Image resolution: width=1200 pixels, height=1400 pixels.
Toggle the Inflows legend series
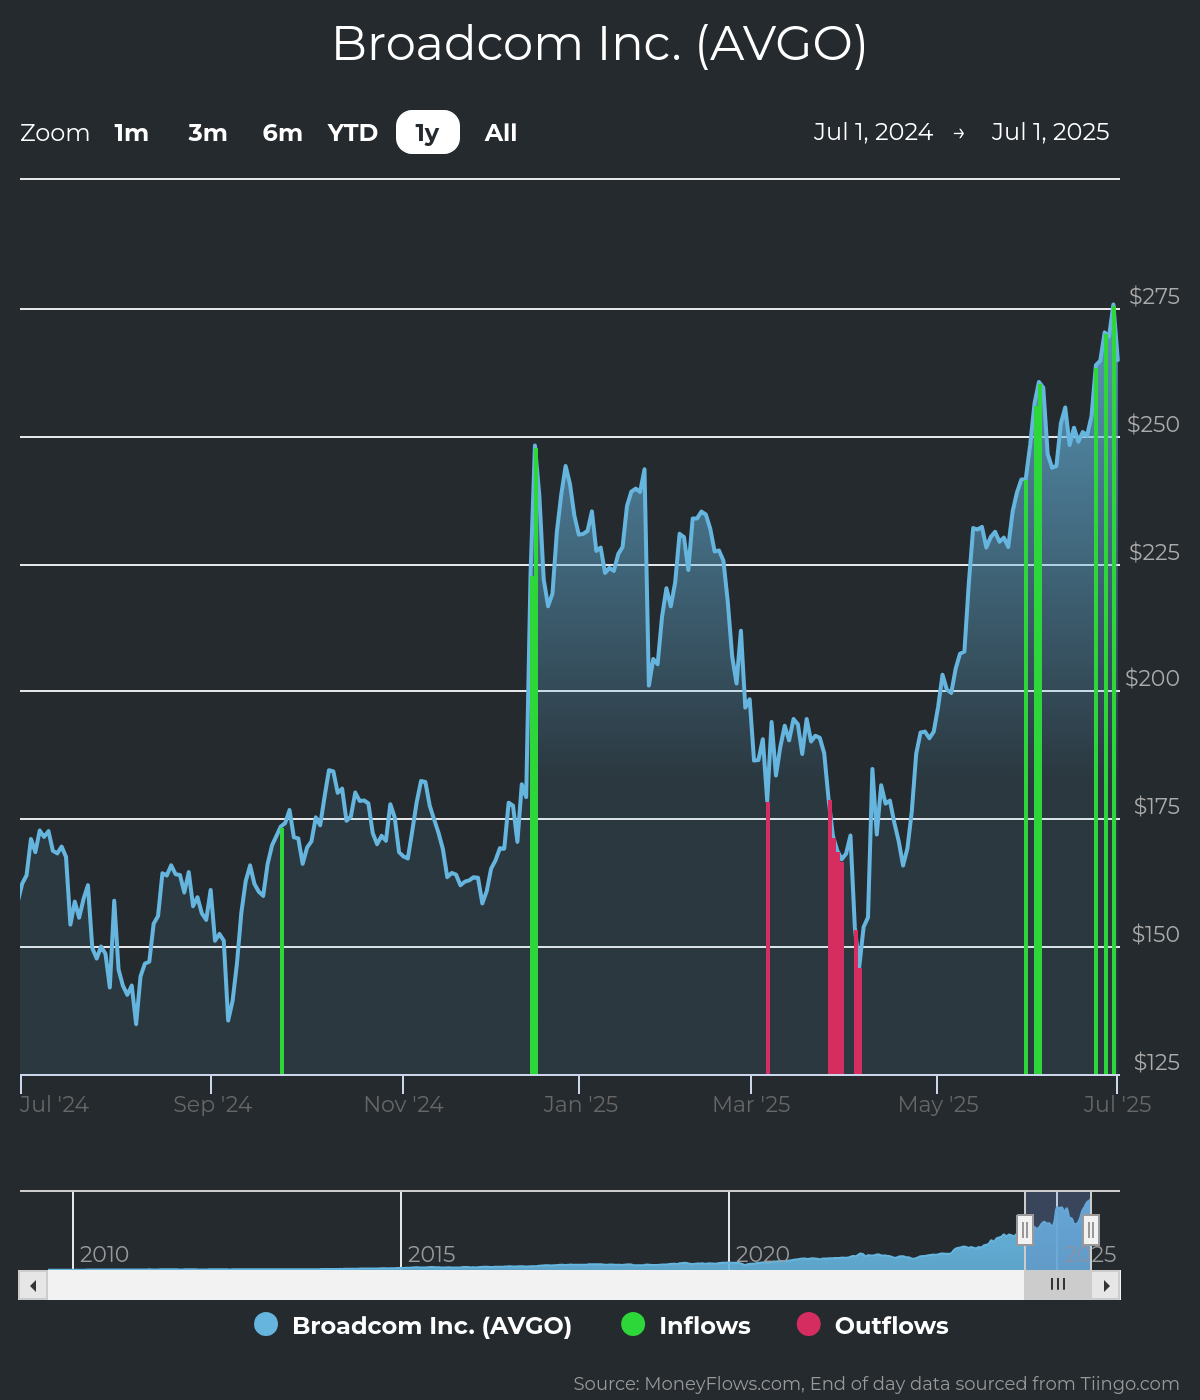686,1325
